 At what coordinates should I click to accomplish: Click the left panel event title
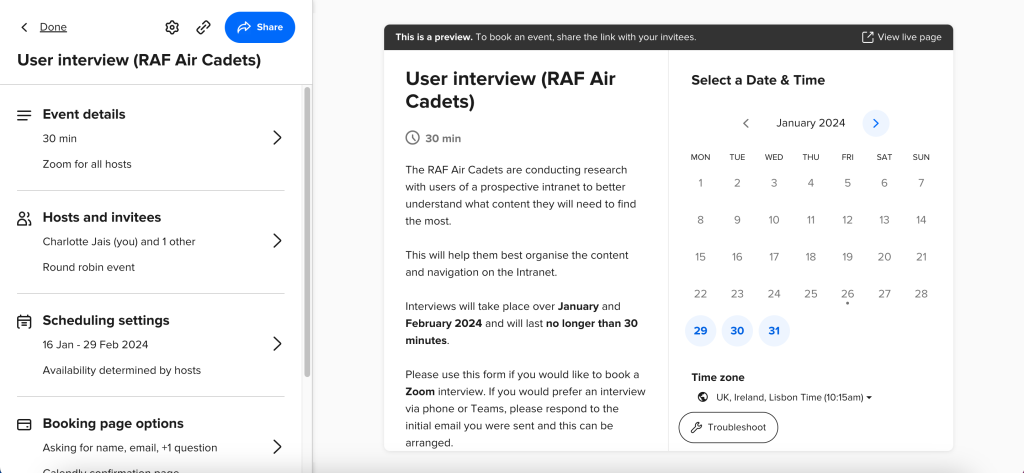[x=139, y=61]
